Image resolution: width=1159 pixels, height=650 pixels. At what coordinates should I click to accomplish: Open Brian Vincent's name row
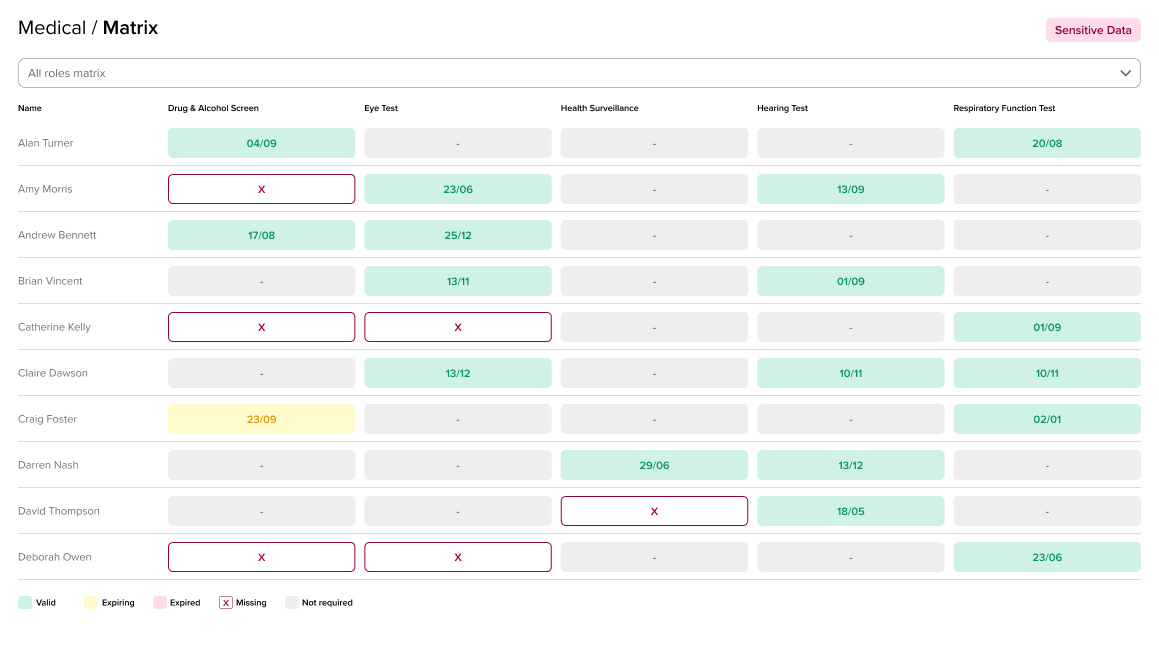pos(50,281)
